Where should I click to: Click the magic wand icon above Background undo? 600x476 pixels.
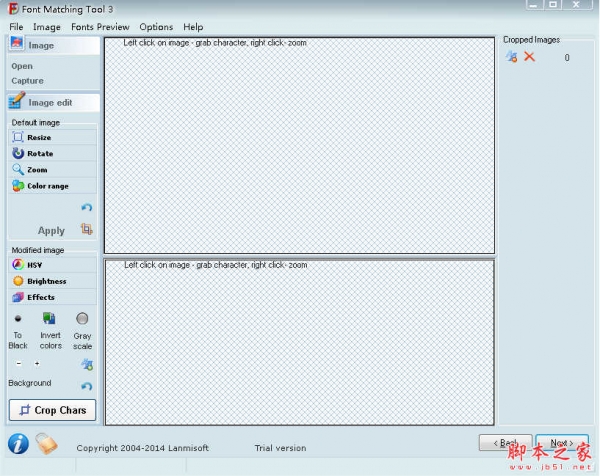coord(87,364)
